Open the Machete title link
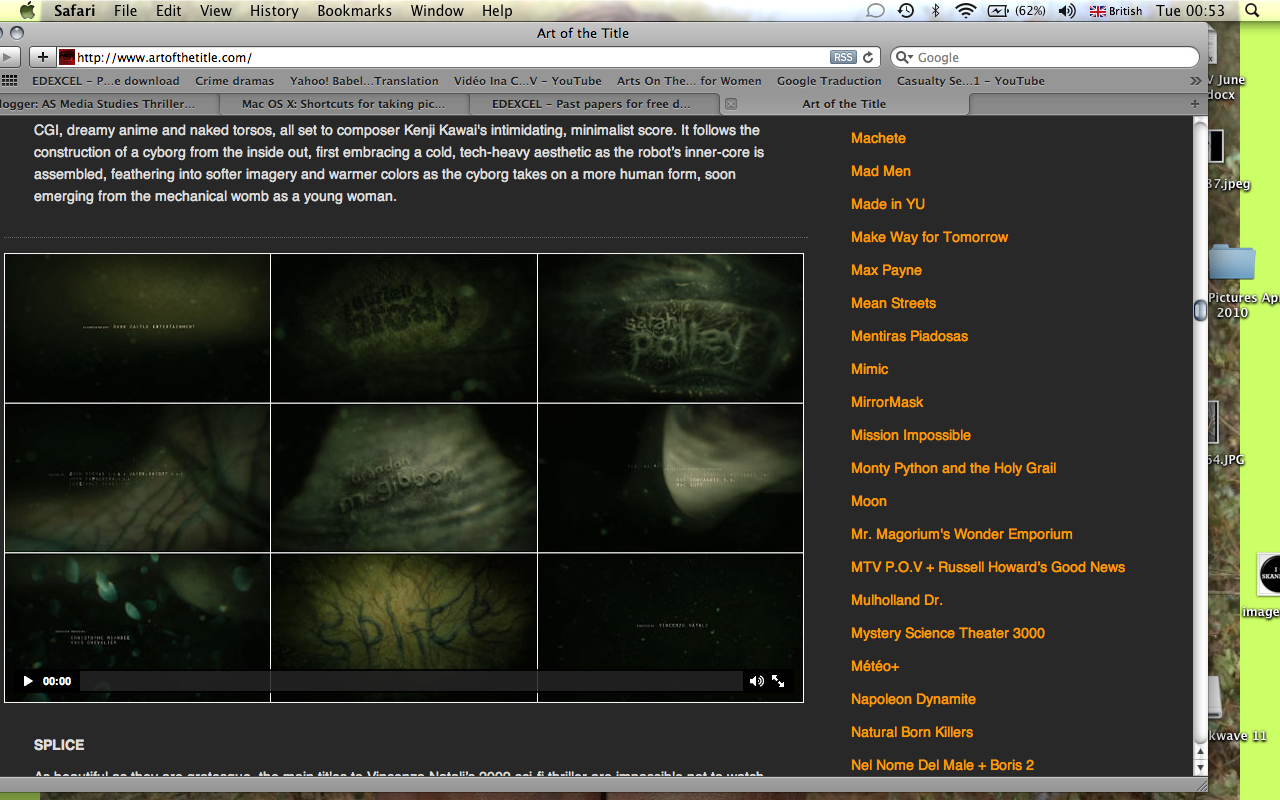Screen dimensions: 1280x800 [x=878, y=138]
